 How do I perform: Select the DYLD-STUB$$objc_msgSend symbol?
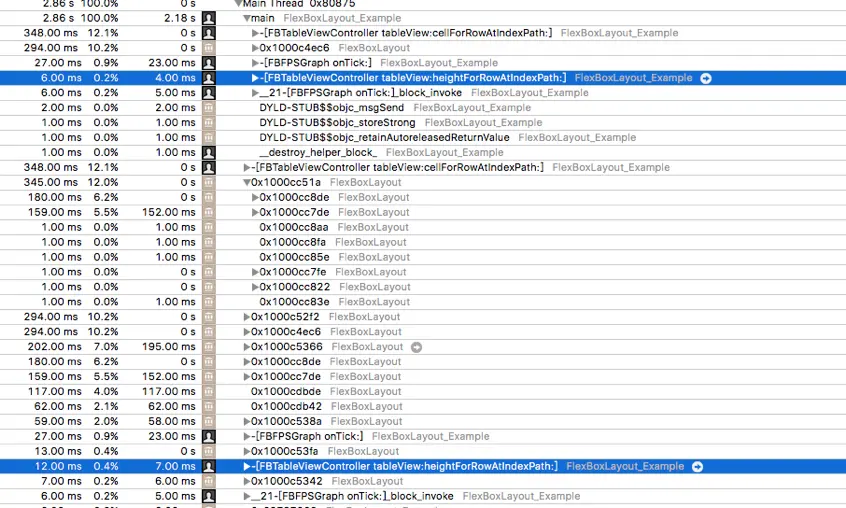(x=331, y=108)
